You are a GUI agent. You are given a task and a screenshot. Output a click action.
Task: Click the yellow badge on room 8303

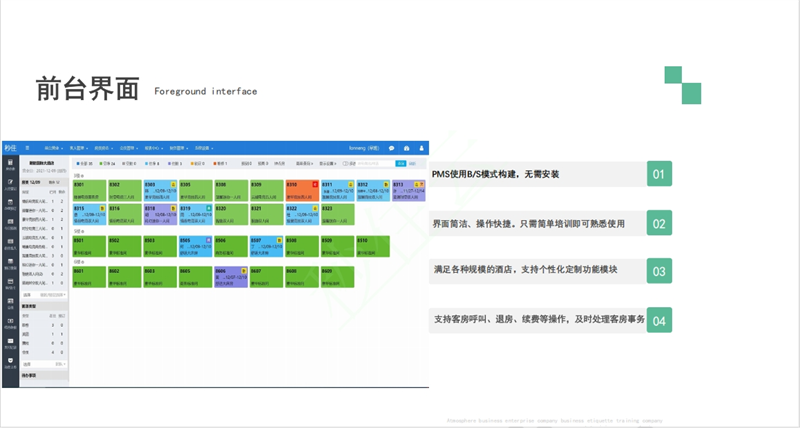pyautogui.click(x=173, y=185)
